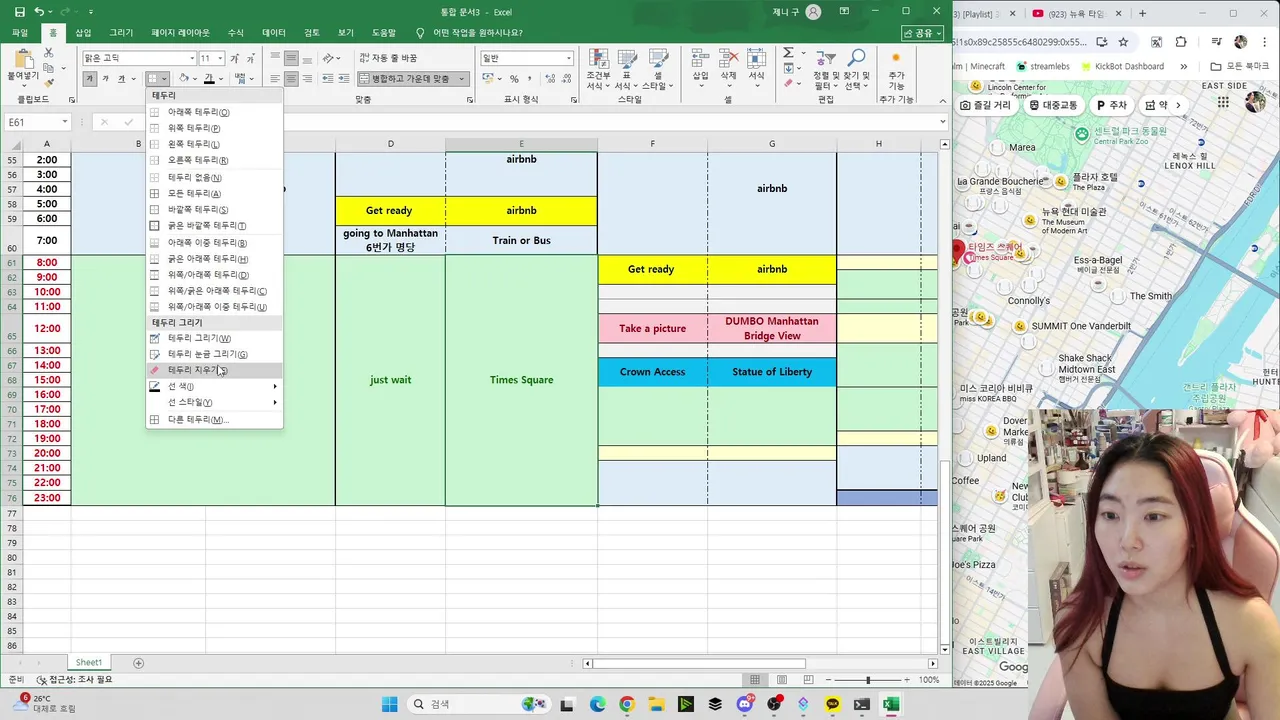The height and width of the screenshot is (720, 1280).
Task: Open More Borders (다른 테두리) dialog
Action: [214, 419]
